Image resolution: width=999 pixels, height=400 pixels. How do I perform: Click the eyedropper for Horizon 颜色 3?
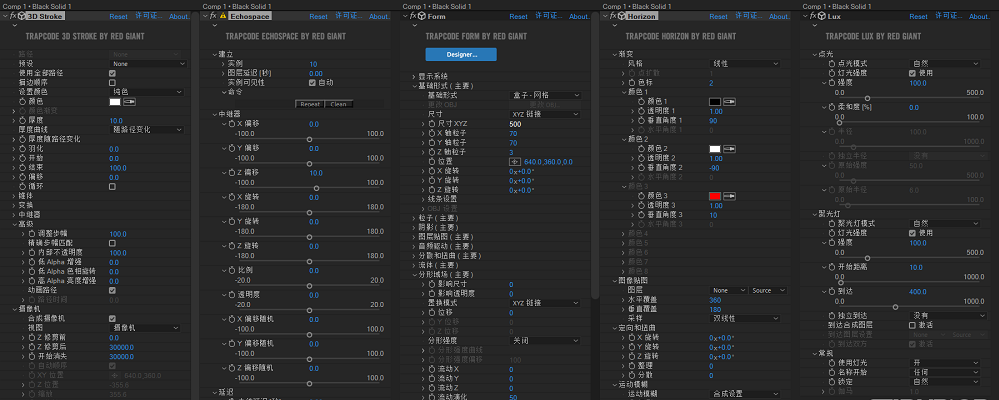pyautogui.click(x=729, y=196)
